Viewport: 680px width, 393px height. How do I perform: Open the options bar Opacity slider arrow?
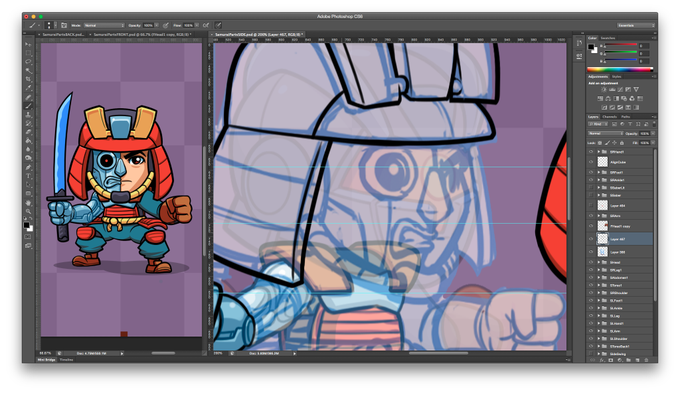pos(157,26)
